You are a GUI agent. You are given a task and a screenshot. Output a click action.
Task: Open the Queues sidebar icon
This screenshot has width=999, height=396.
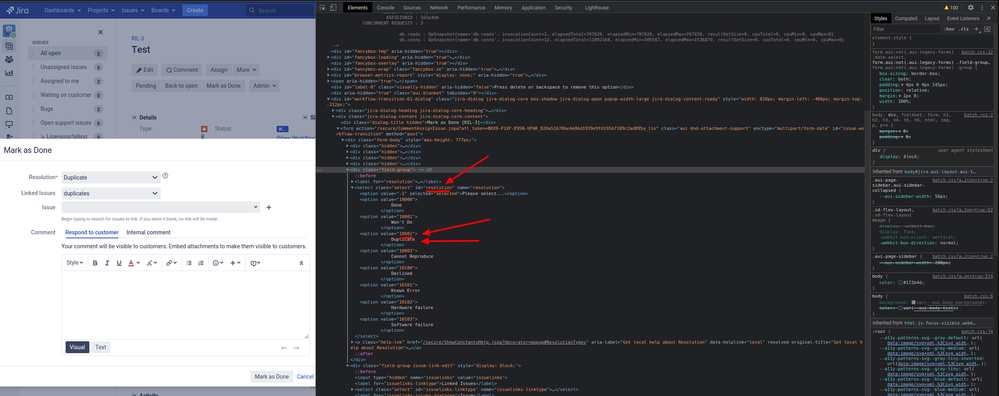(x=9, y=46)
